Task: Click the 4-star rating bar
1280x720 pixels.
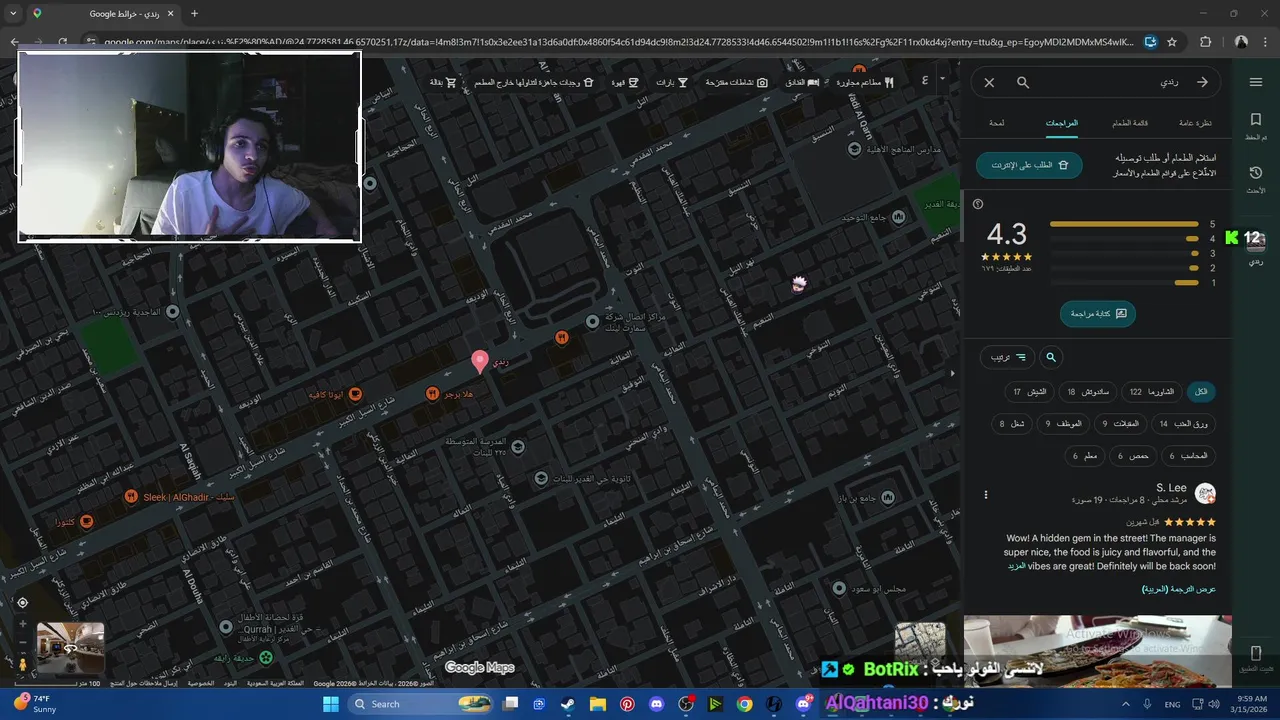Action: point(1124,239)
